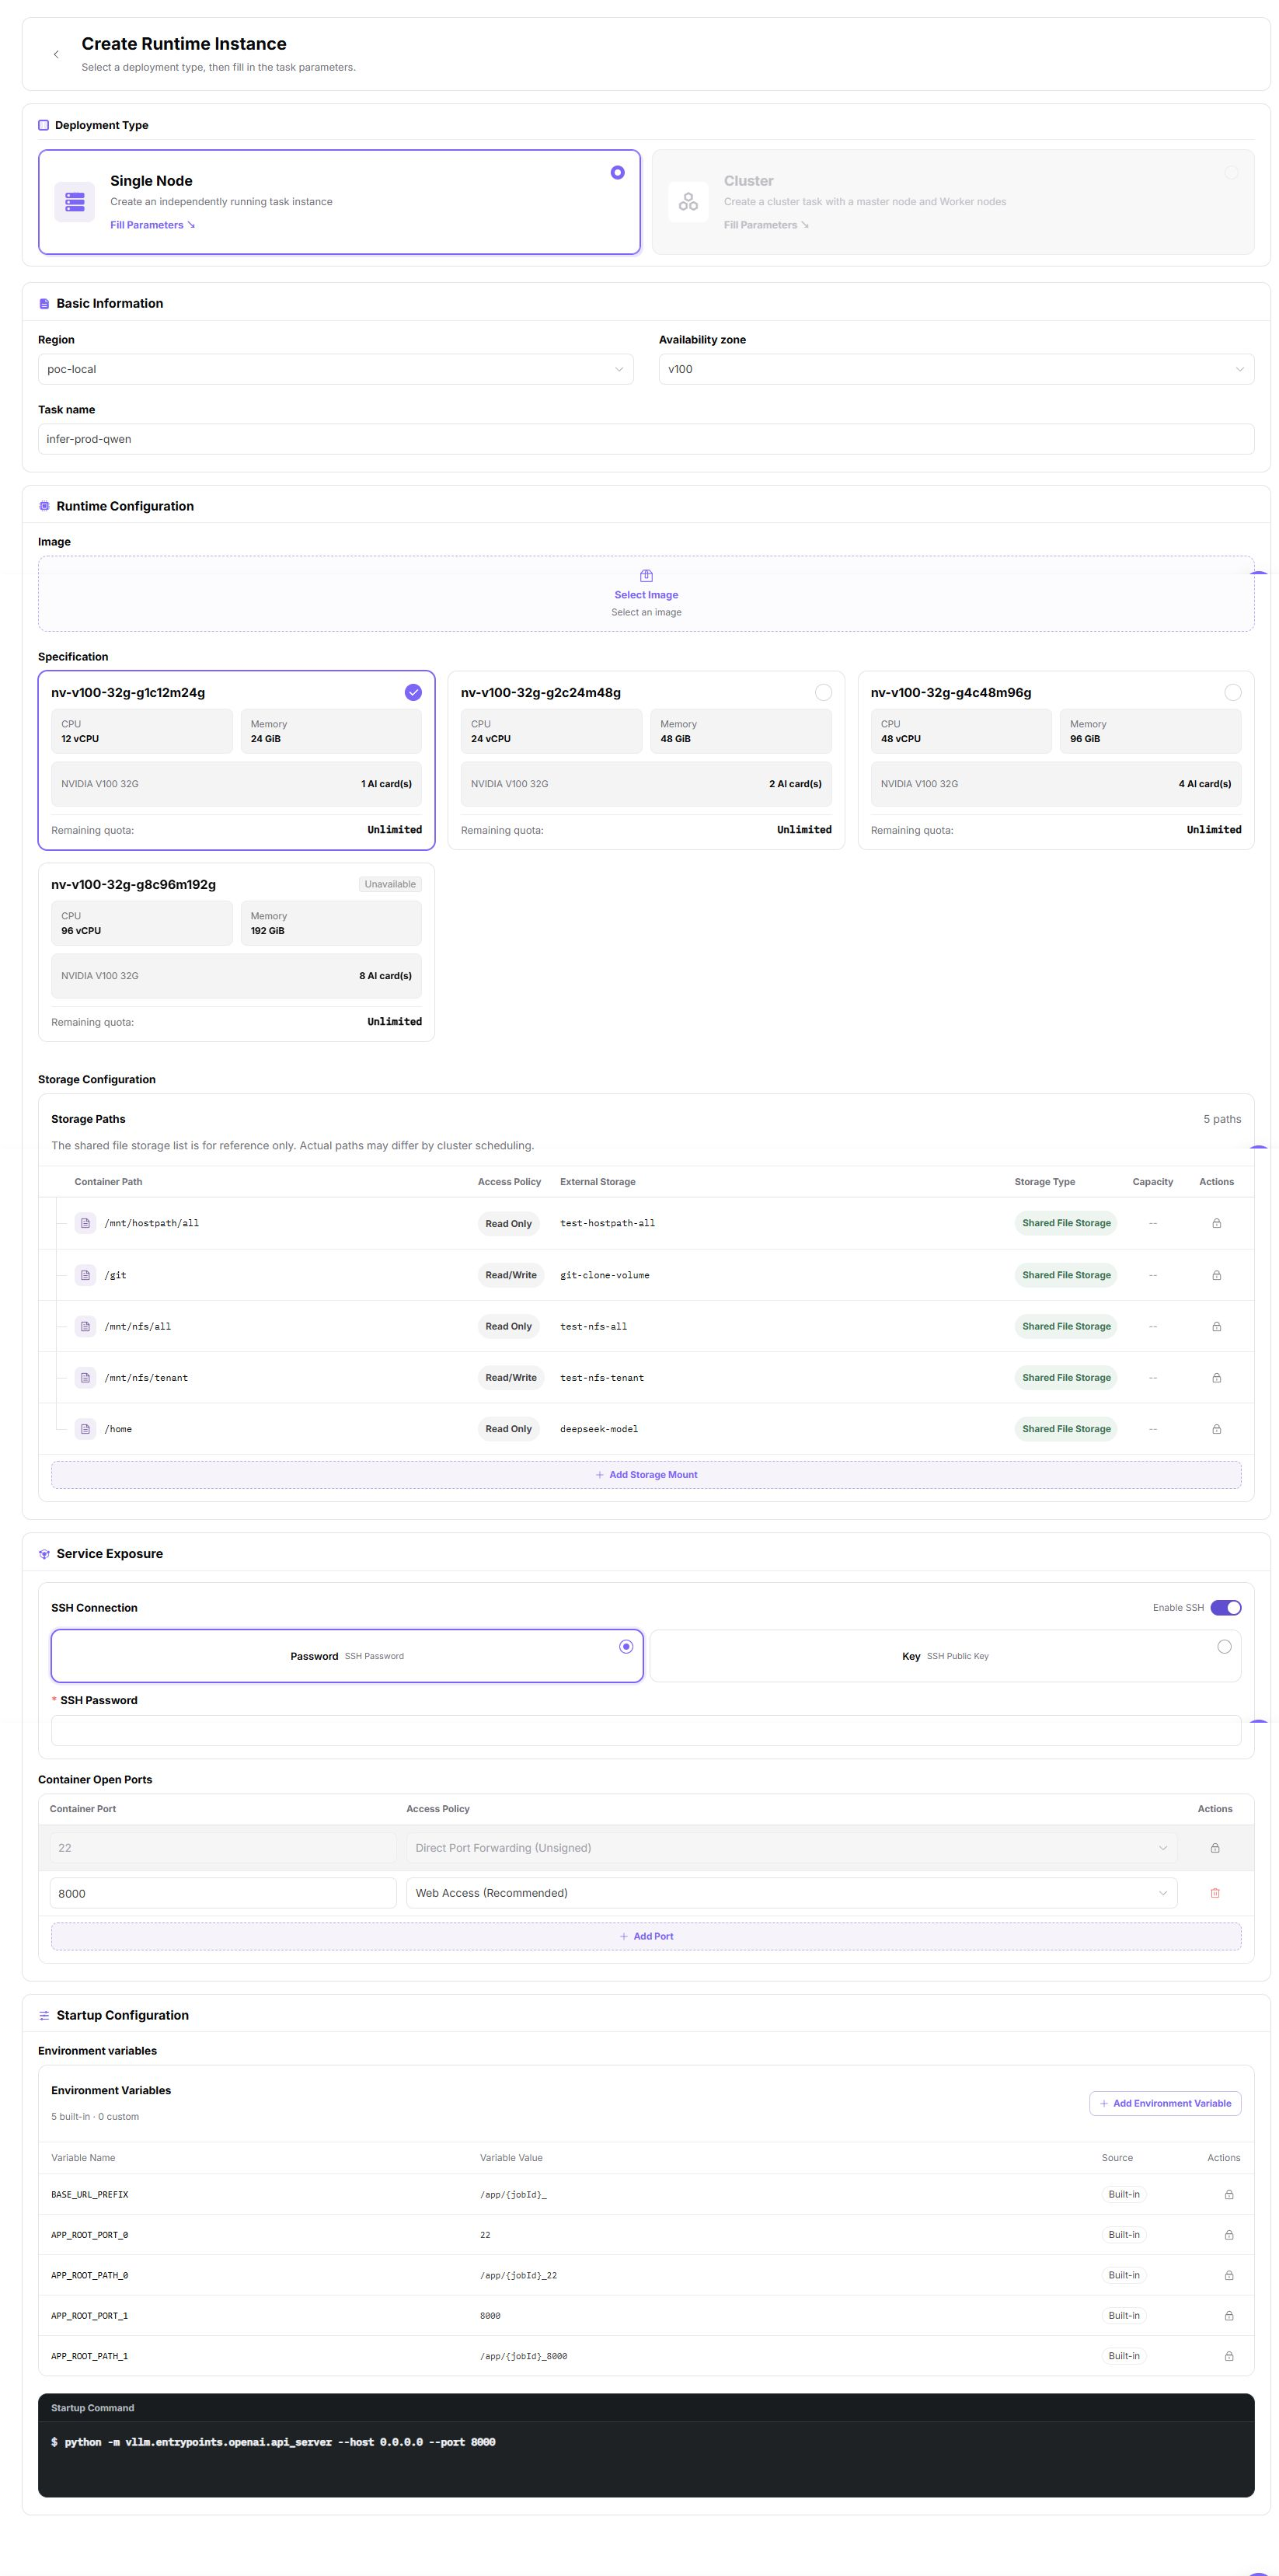The height and width of the screenshot is (2576, 1279).
Task: Click the Select Image box icon
Action: click(x=646, y=576)
